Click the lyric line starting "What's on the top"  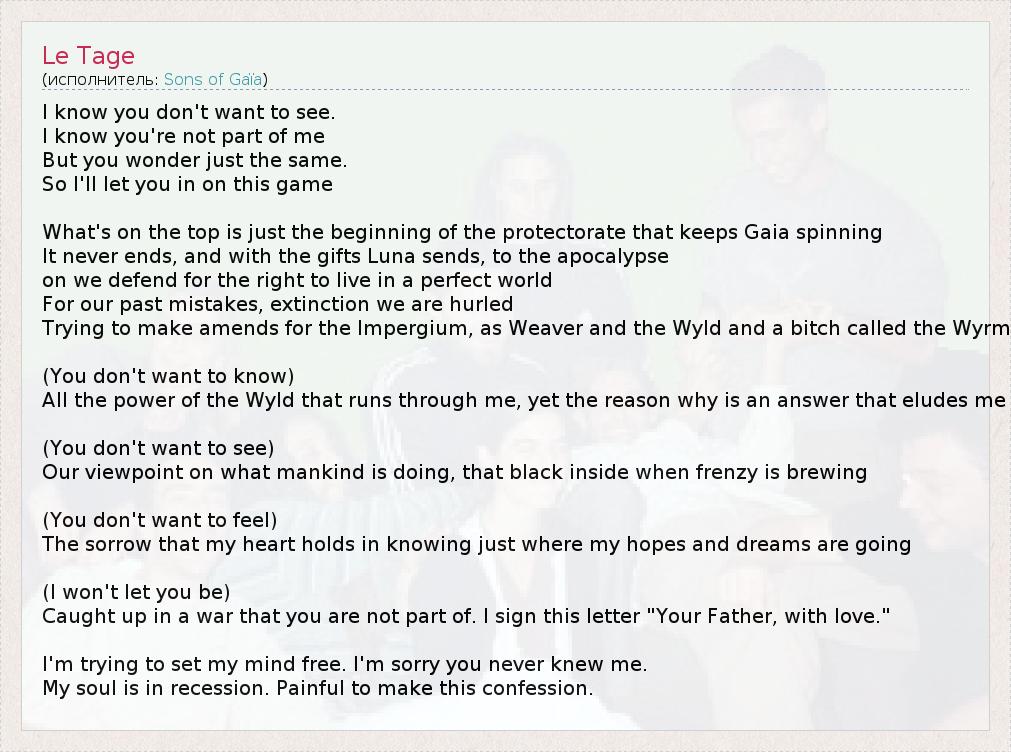tap(462, 232)
